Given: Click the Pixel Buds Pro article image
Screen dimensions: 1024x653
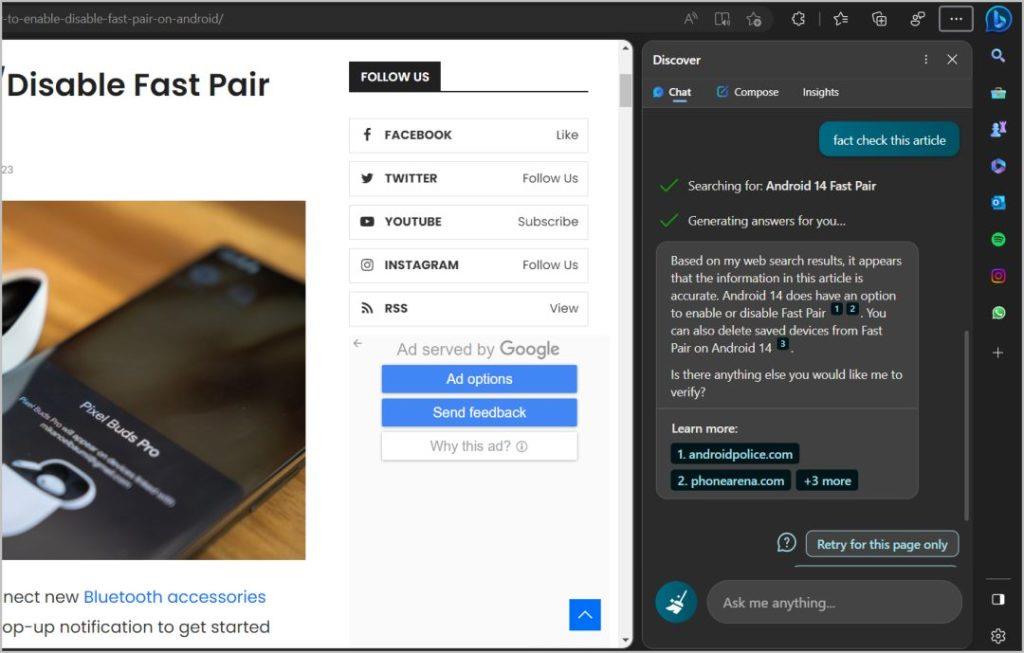Looking at the screenshot, I should 153,380.
